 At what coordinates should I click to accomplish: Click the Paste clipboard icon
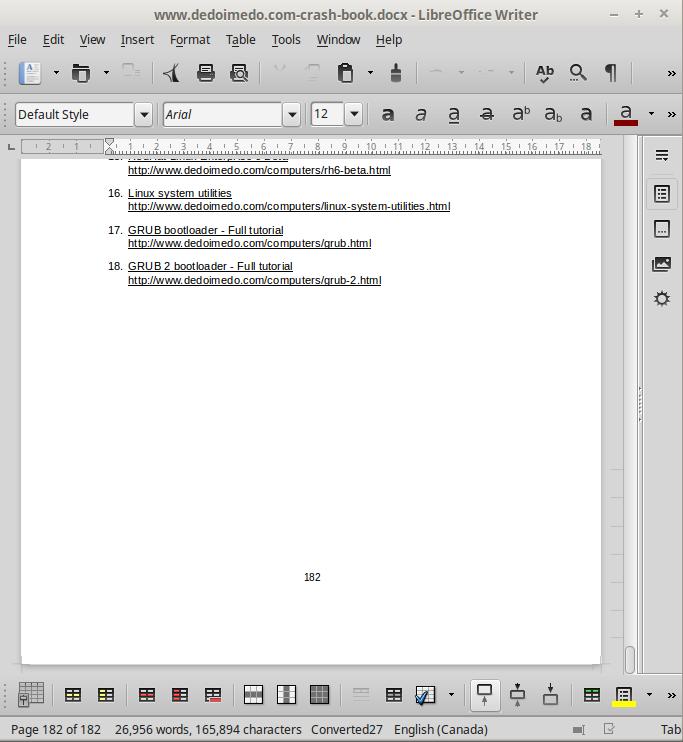click(346, 73)
